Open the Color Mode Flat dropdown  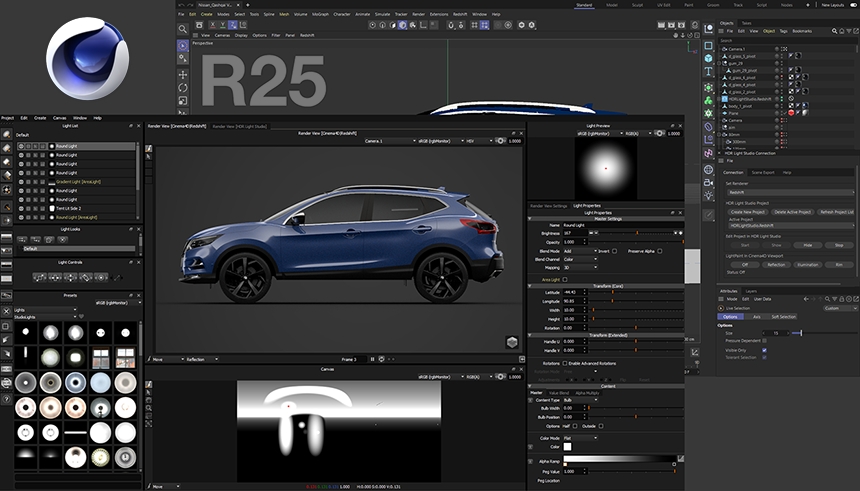point(579,438)
